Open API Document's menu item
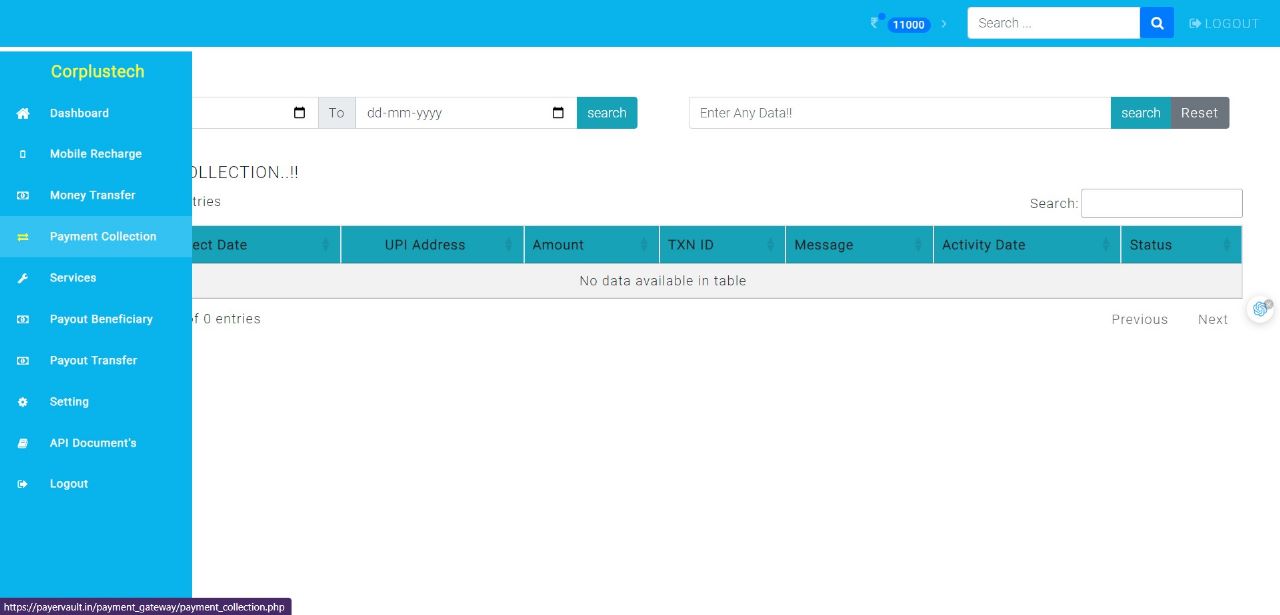This screenshot has height=615, width=1280. 93,443
